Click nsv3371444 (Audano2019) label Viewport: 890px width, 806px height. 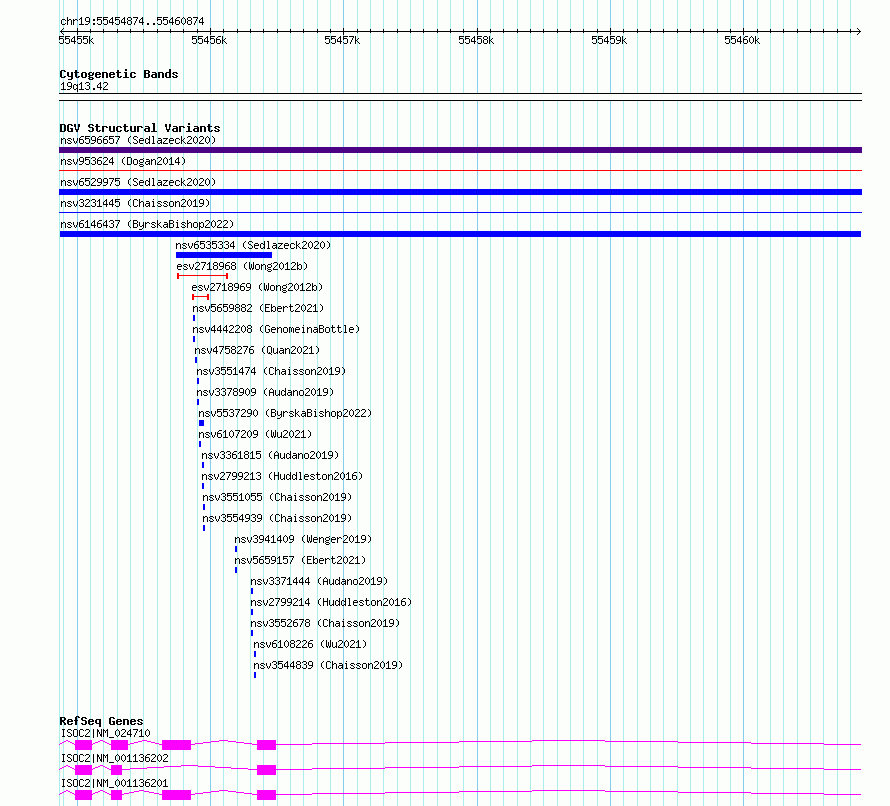(319, 581)
